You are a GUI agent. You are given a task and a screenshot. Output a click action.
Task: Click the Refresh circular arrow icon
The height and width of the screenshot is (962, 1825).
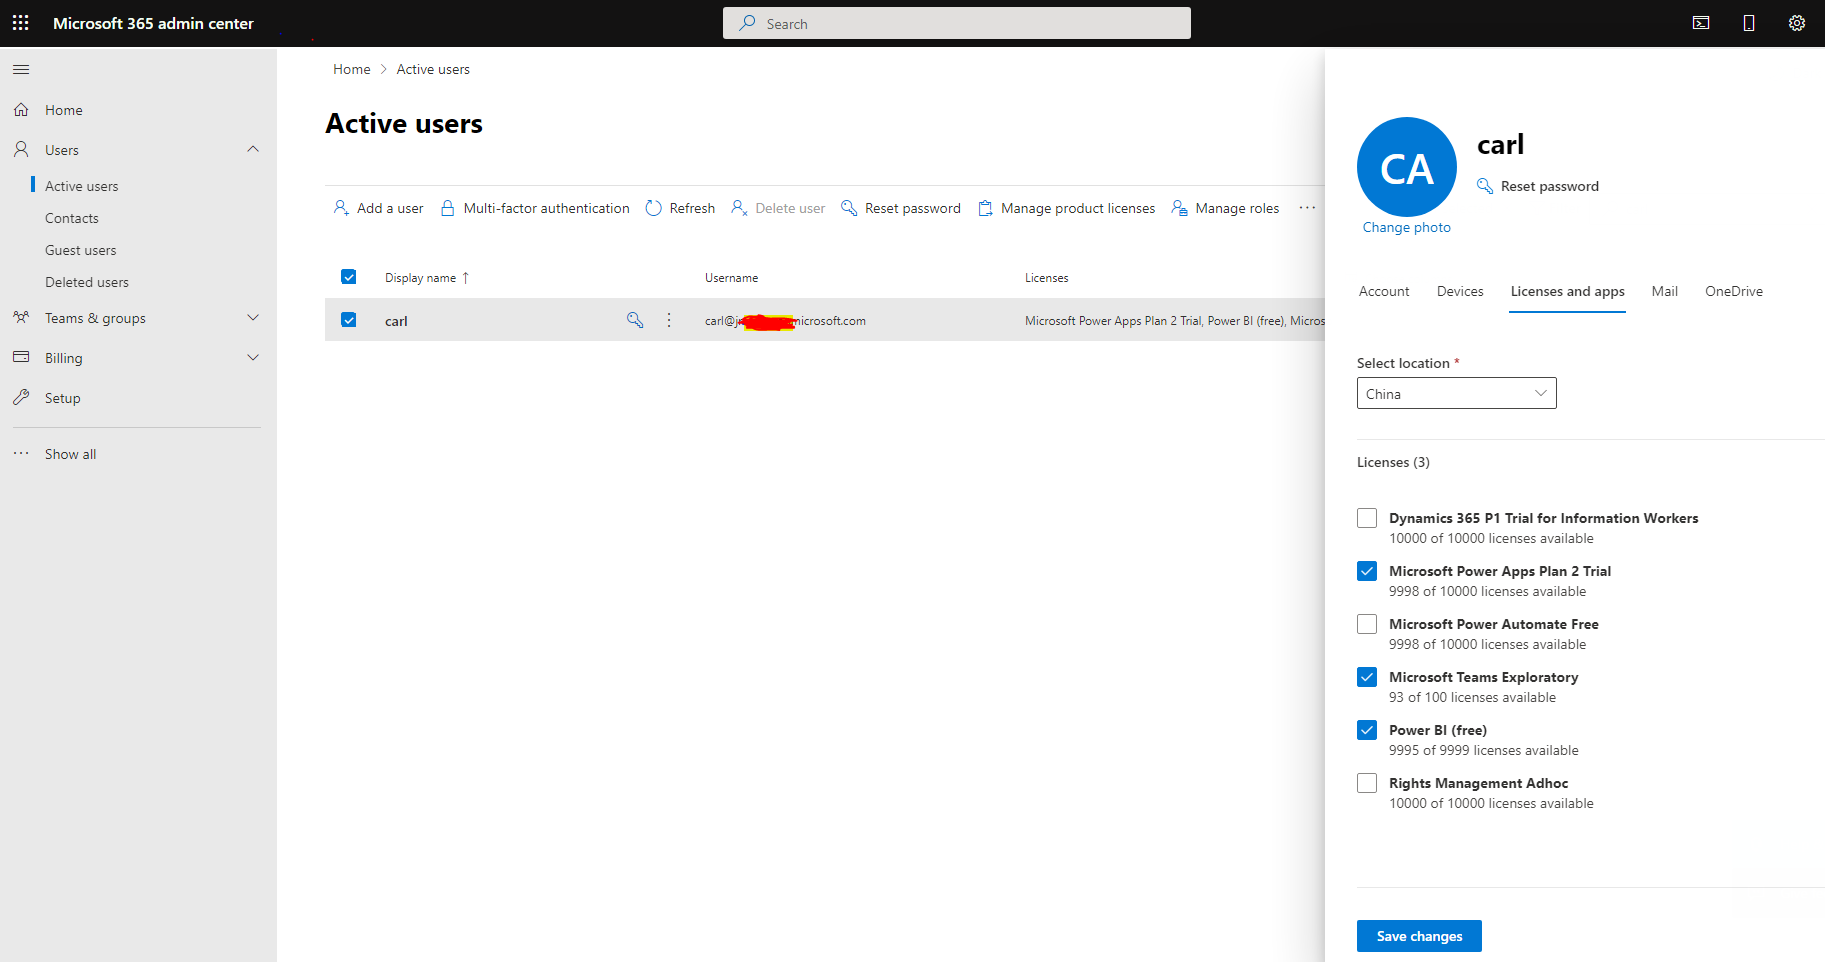653,208
